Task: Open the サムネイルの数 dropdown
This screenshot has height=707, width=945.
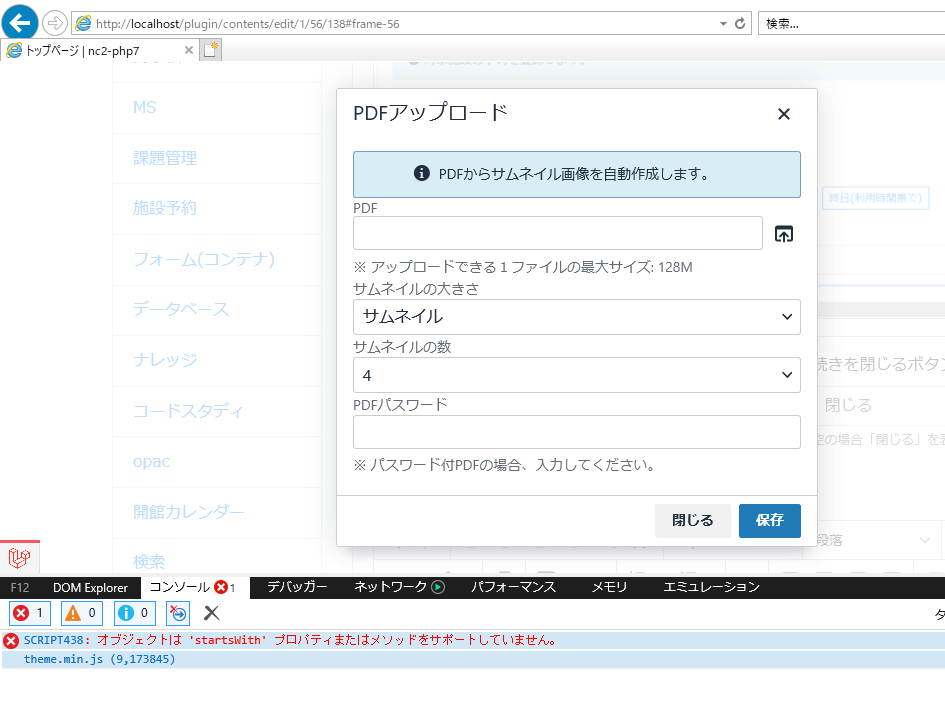Action: pyautogui.click(x=576, y=374)
